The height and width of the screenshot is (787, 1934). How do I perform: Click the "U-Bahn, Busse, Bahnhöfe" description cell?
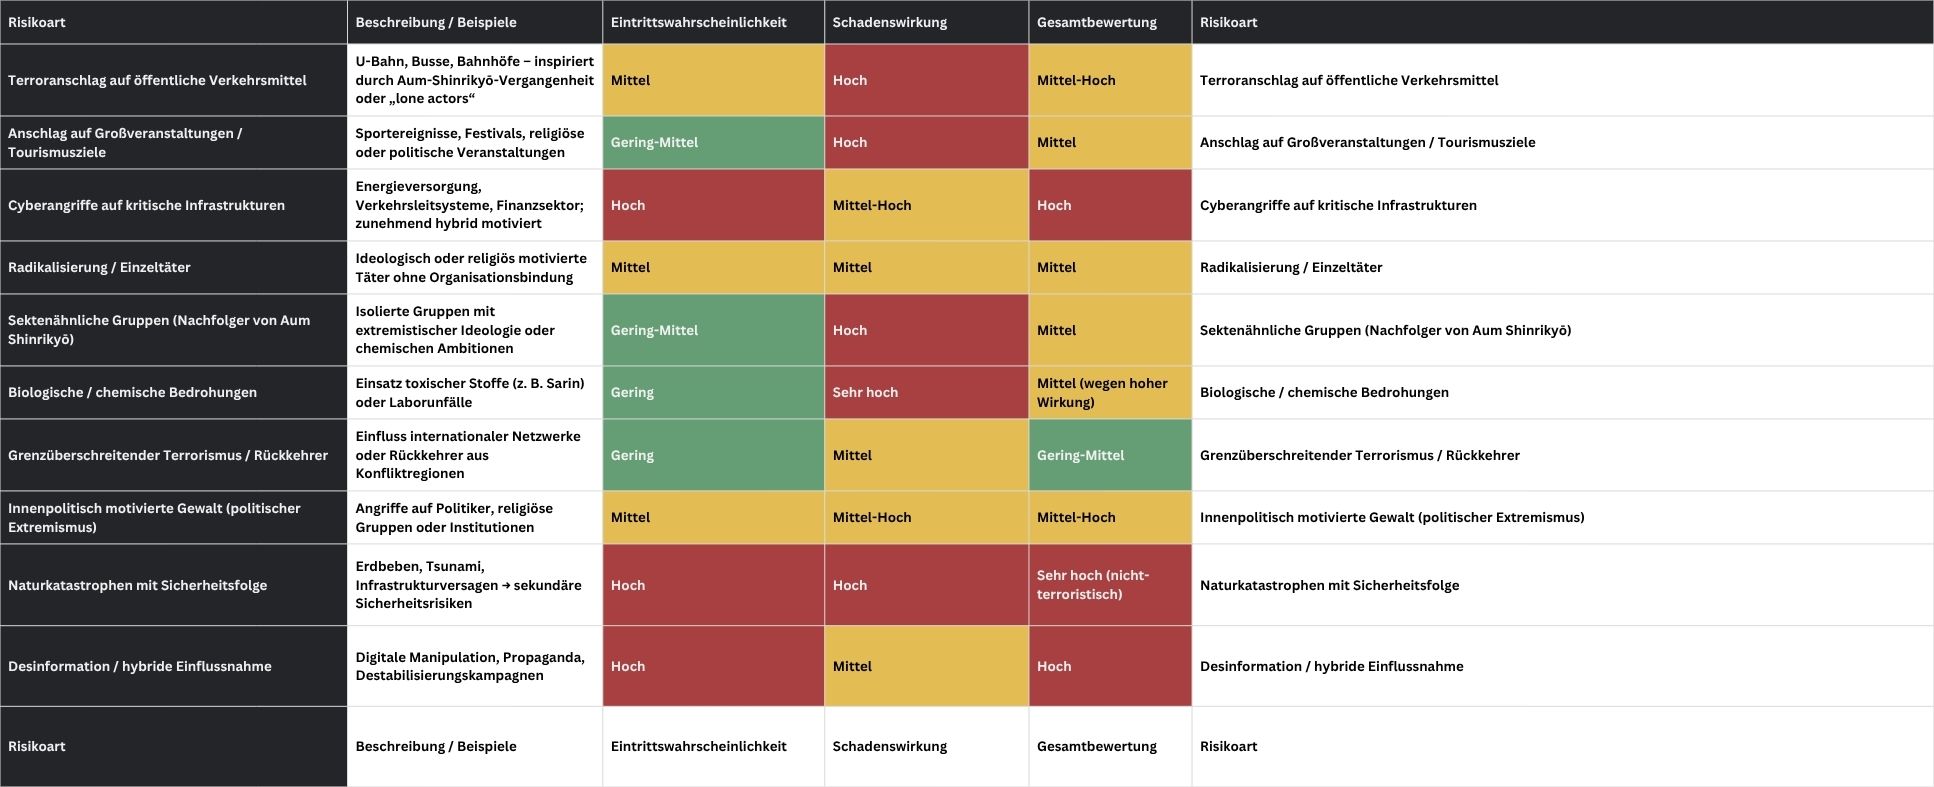pyautogui.click(x=474, y=80)
